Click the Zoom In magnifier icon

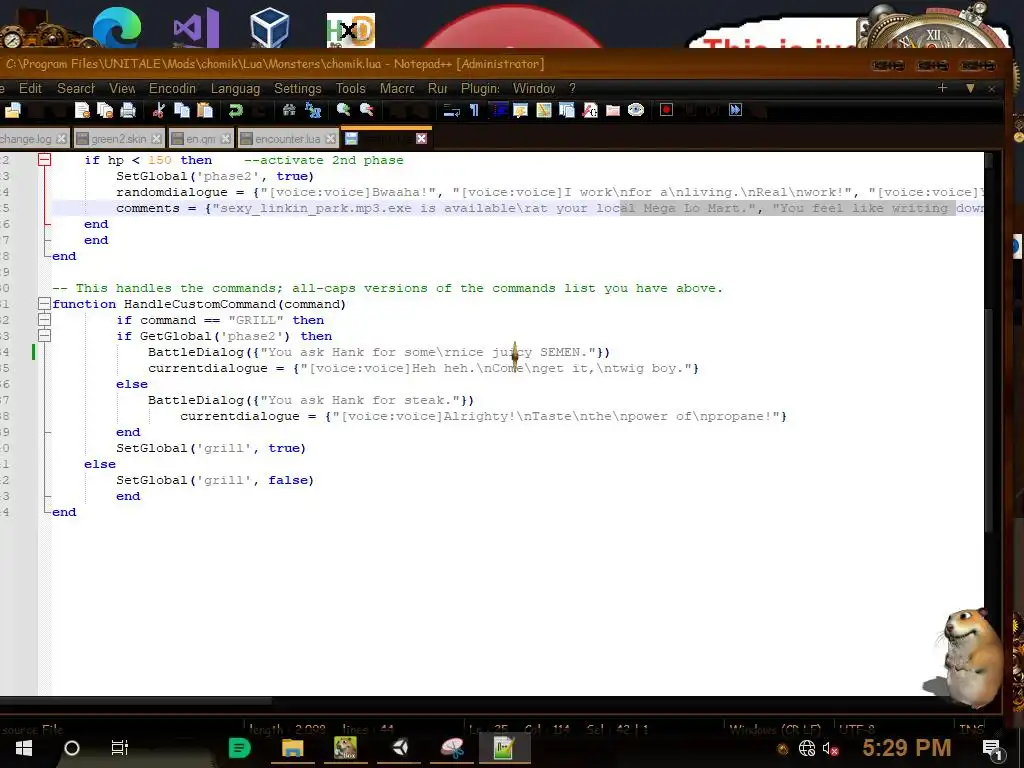pyautogui.click(x=344, y=110)
